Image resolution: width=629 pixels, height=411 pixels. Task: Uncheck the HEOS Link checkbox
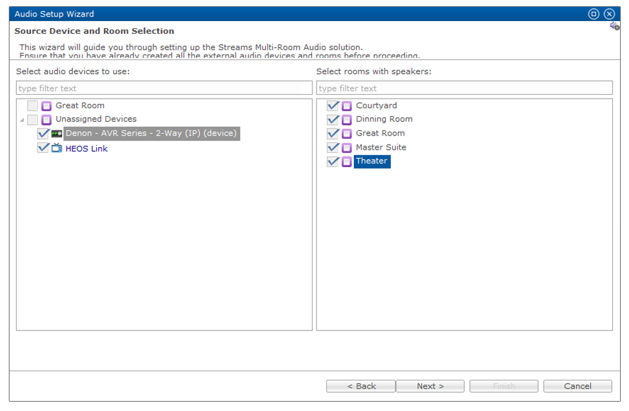pyautogui.click(x=43, y=148)
